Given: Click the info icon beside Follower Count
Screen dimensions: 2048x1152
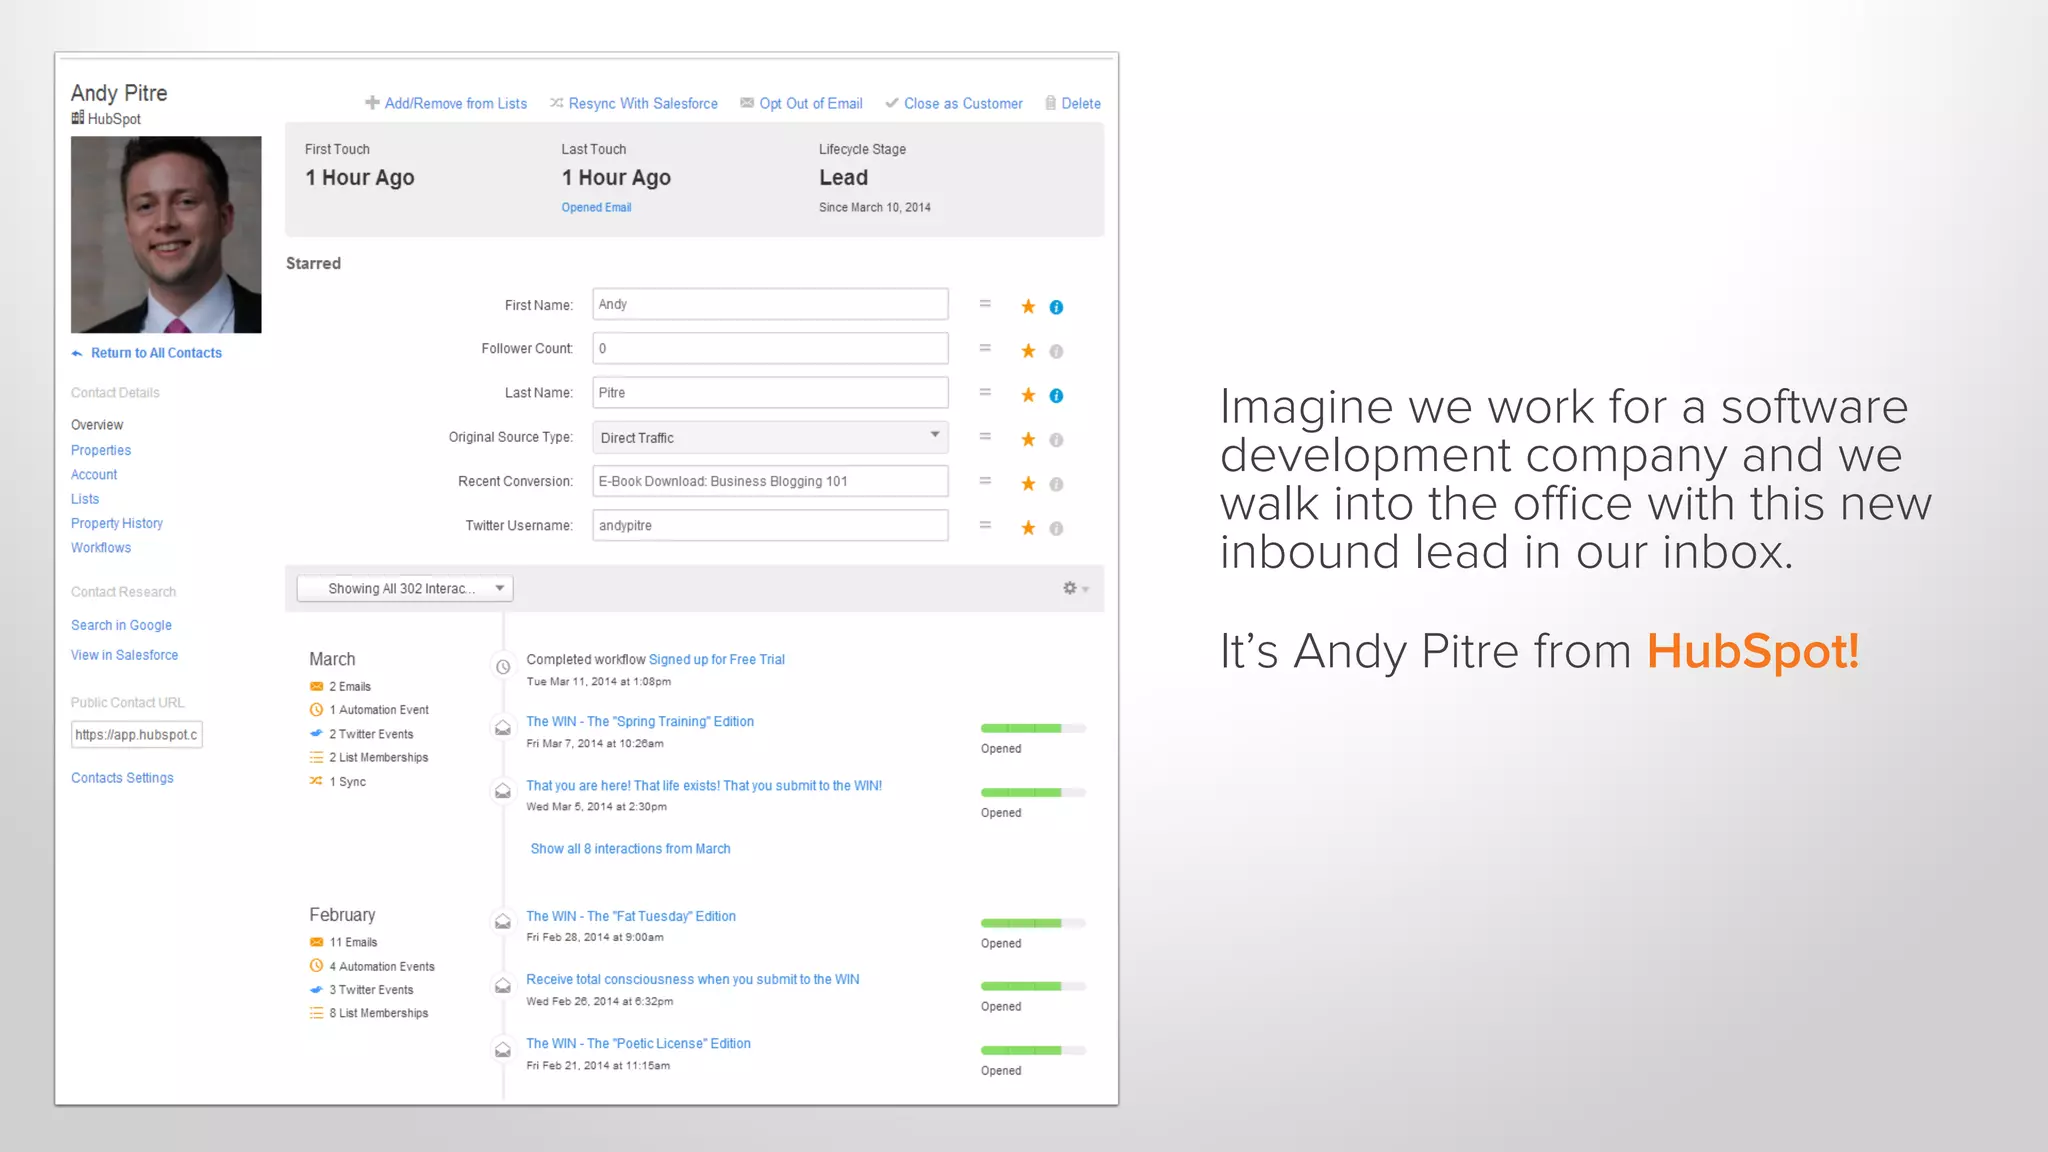Looking at the screenshot, I should (1056, 351).
